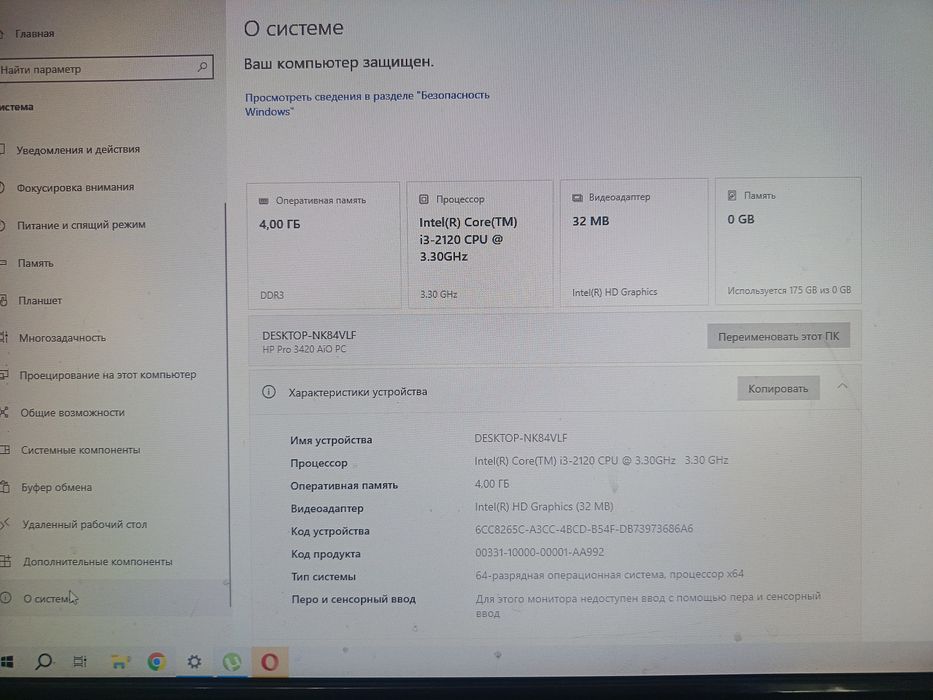Open Проецирование на этот компьютер page
This screenshot has height=700, width=933.
click(x=108, y=375)
